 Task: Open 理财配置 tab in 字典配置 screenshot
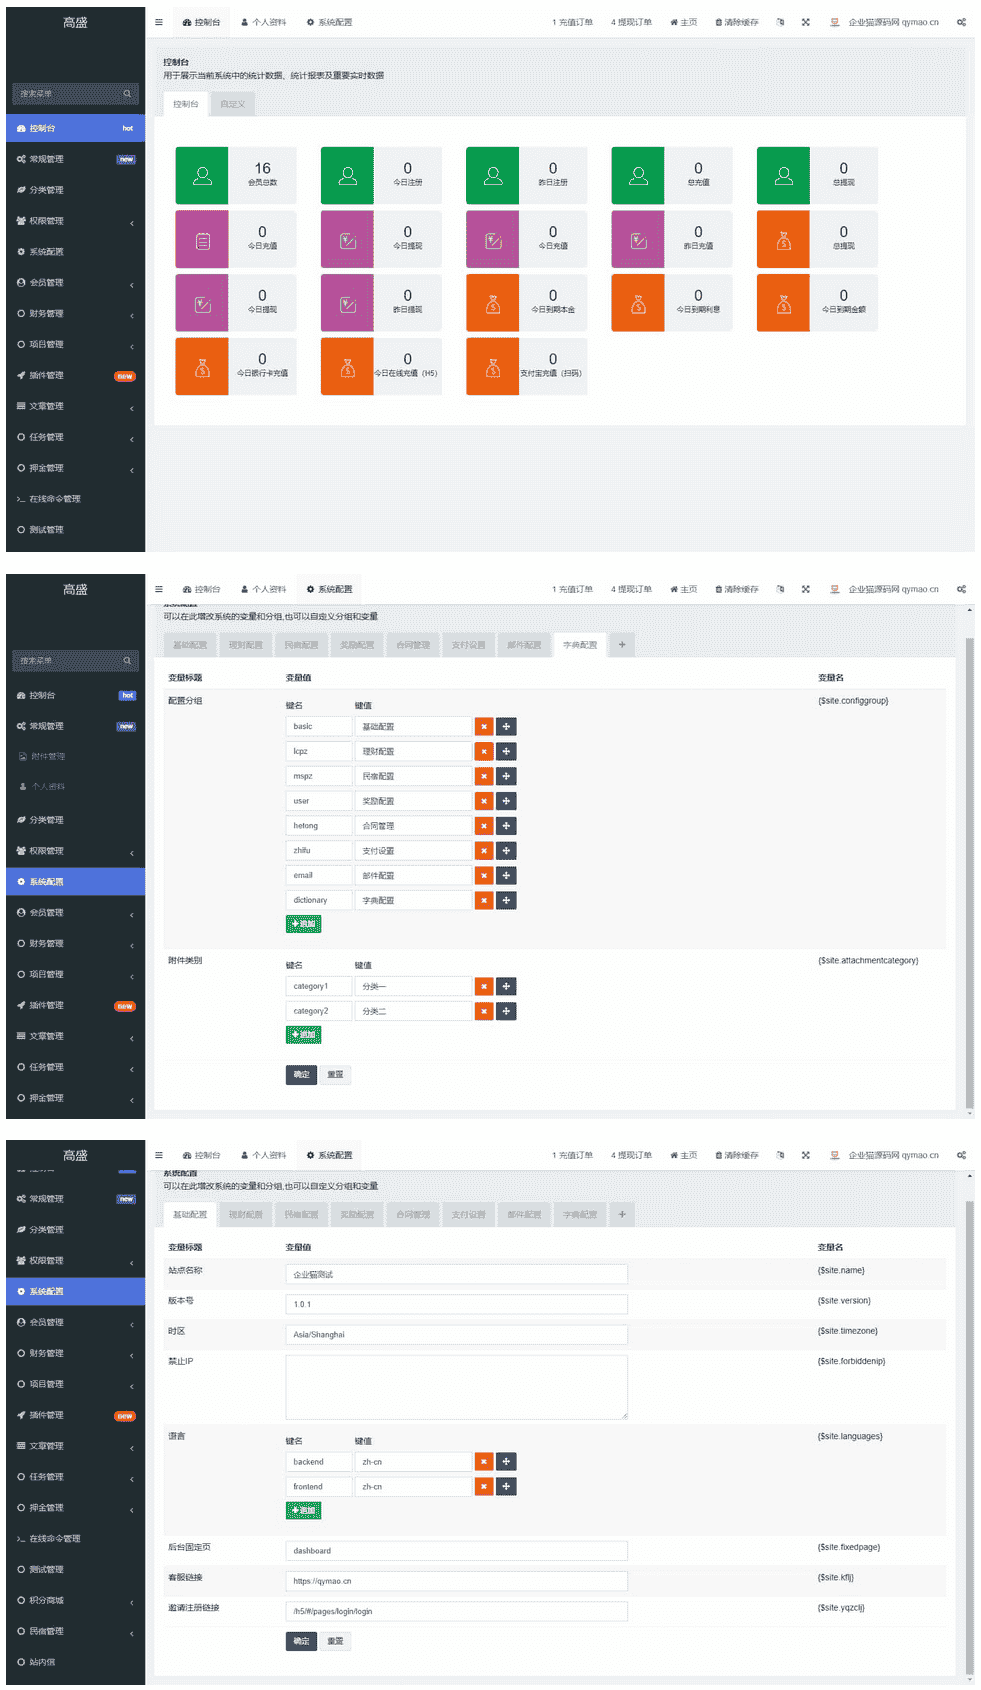[x=245, y=645]
